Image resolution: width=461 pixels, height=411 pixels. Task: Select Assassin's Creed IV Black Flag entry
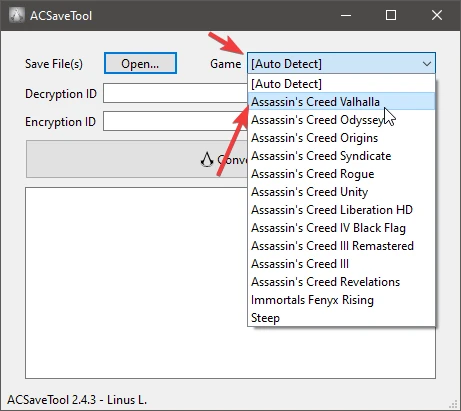(x=341, y=228)
